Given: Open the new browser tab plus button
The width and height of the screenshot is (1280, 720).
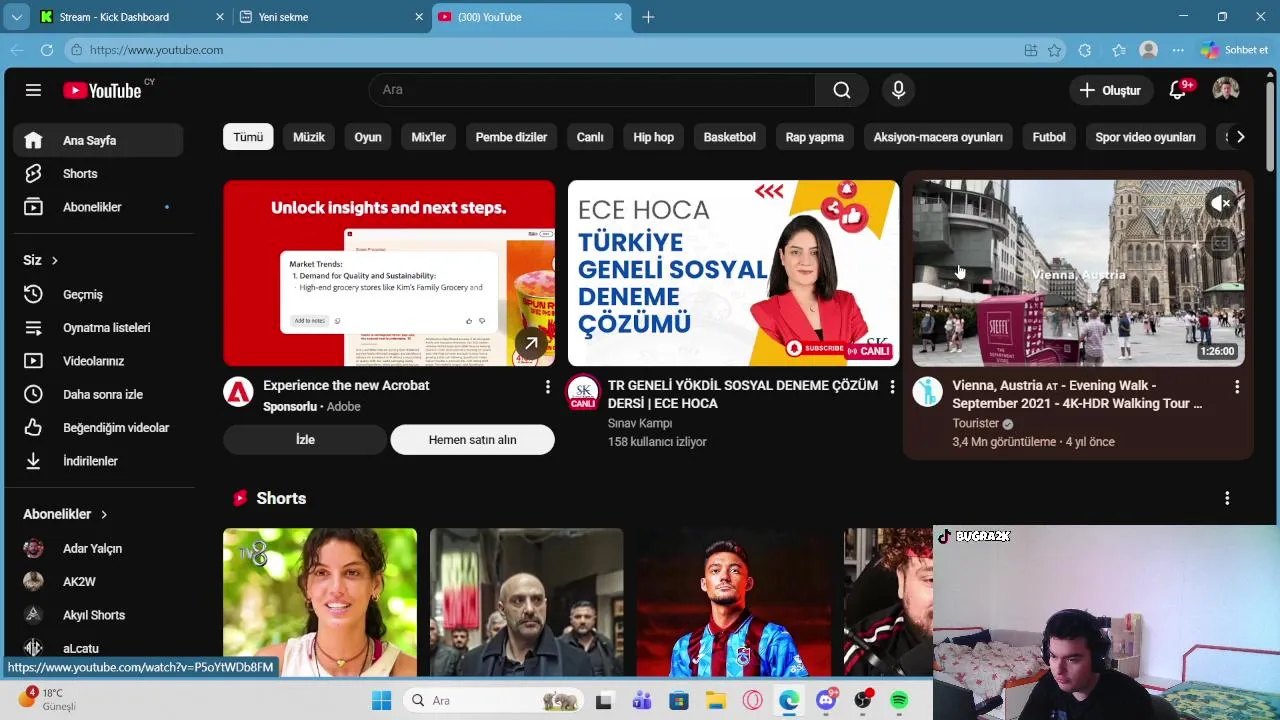Looking at the screenshot, I should click(648, 17).
